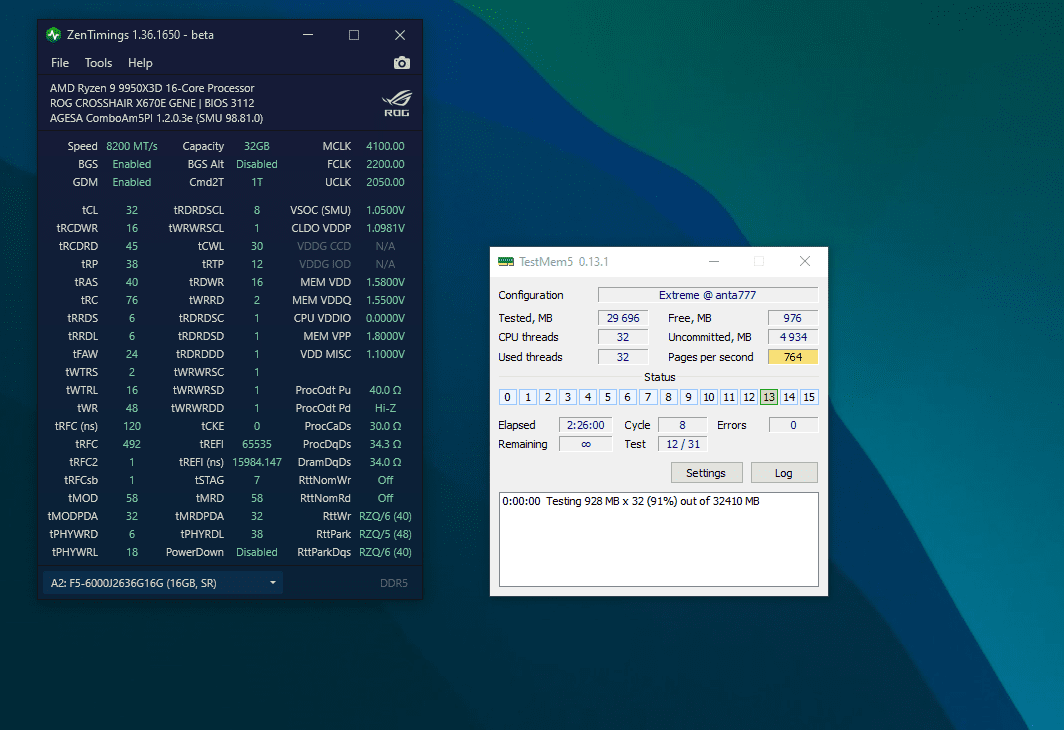Screen dimensions: 1064x730
Task: Click the FCLK value 2200.00
Action: pos(385,164)
